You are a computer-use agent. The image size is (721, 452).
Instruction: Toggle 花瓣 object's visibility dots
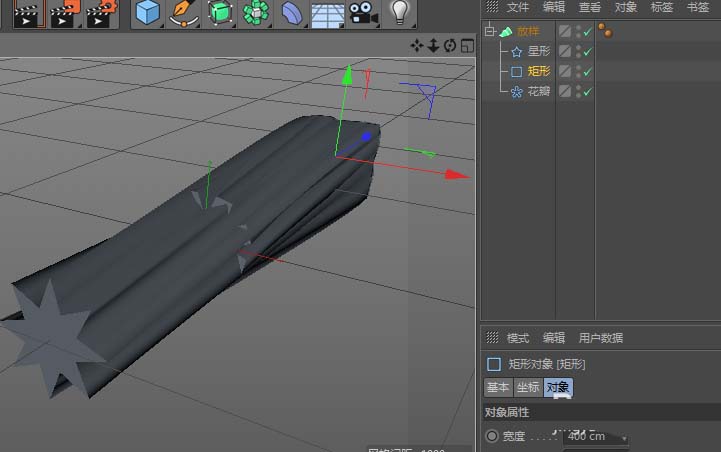click(x=578, y=92)
